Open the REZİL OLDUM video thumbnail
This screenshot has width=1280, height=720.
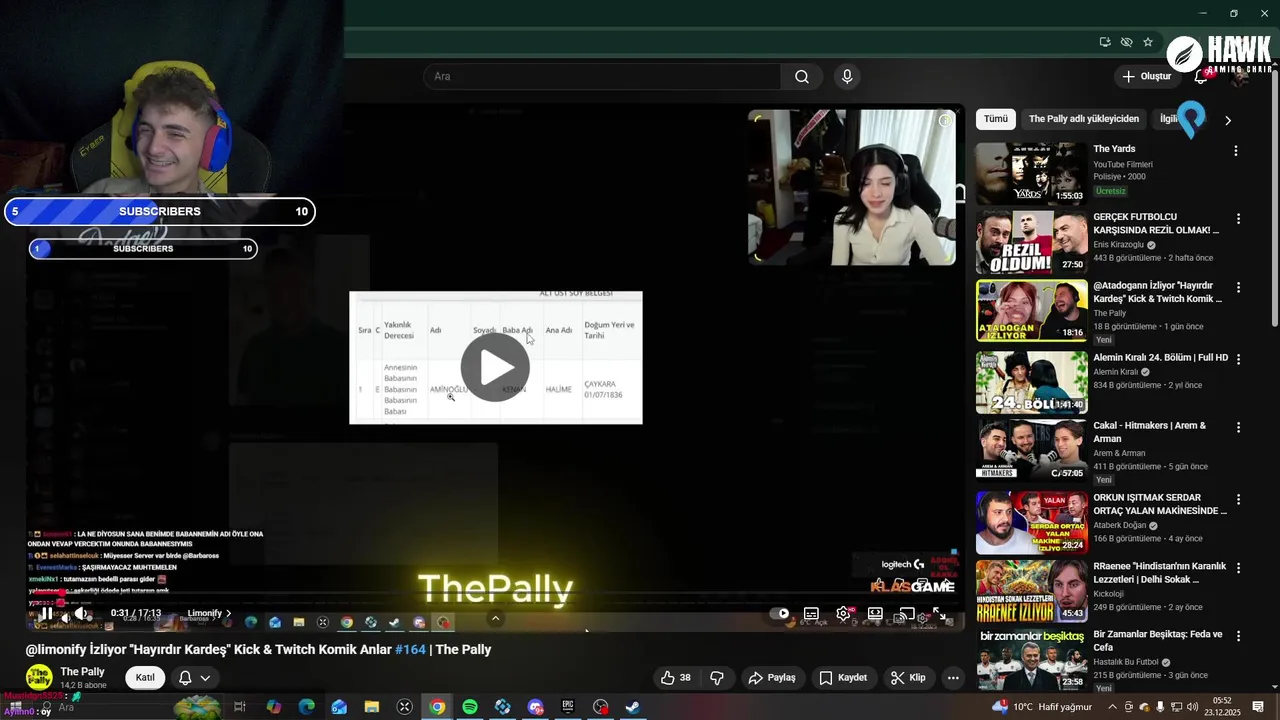1031,242
